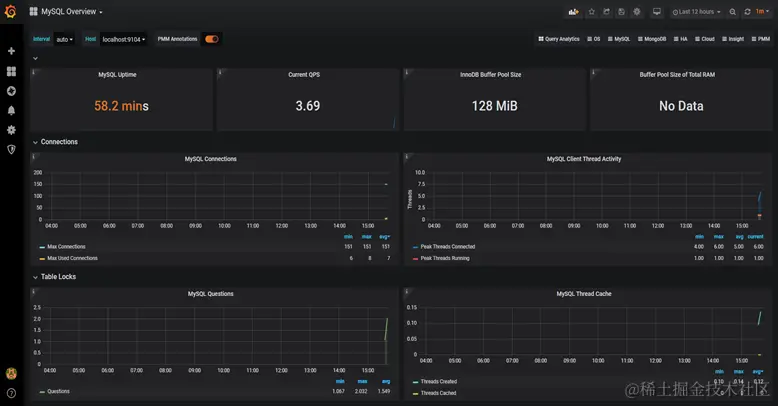Sort MySQL Connections legend by avg
This screenshot has height=406, width=778.
click(x=385, y=237)
